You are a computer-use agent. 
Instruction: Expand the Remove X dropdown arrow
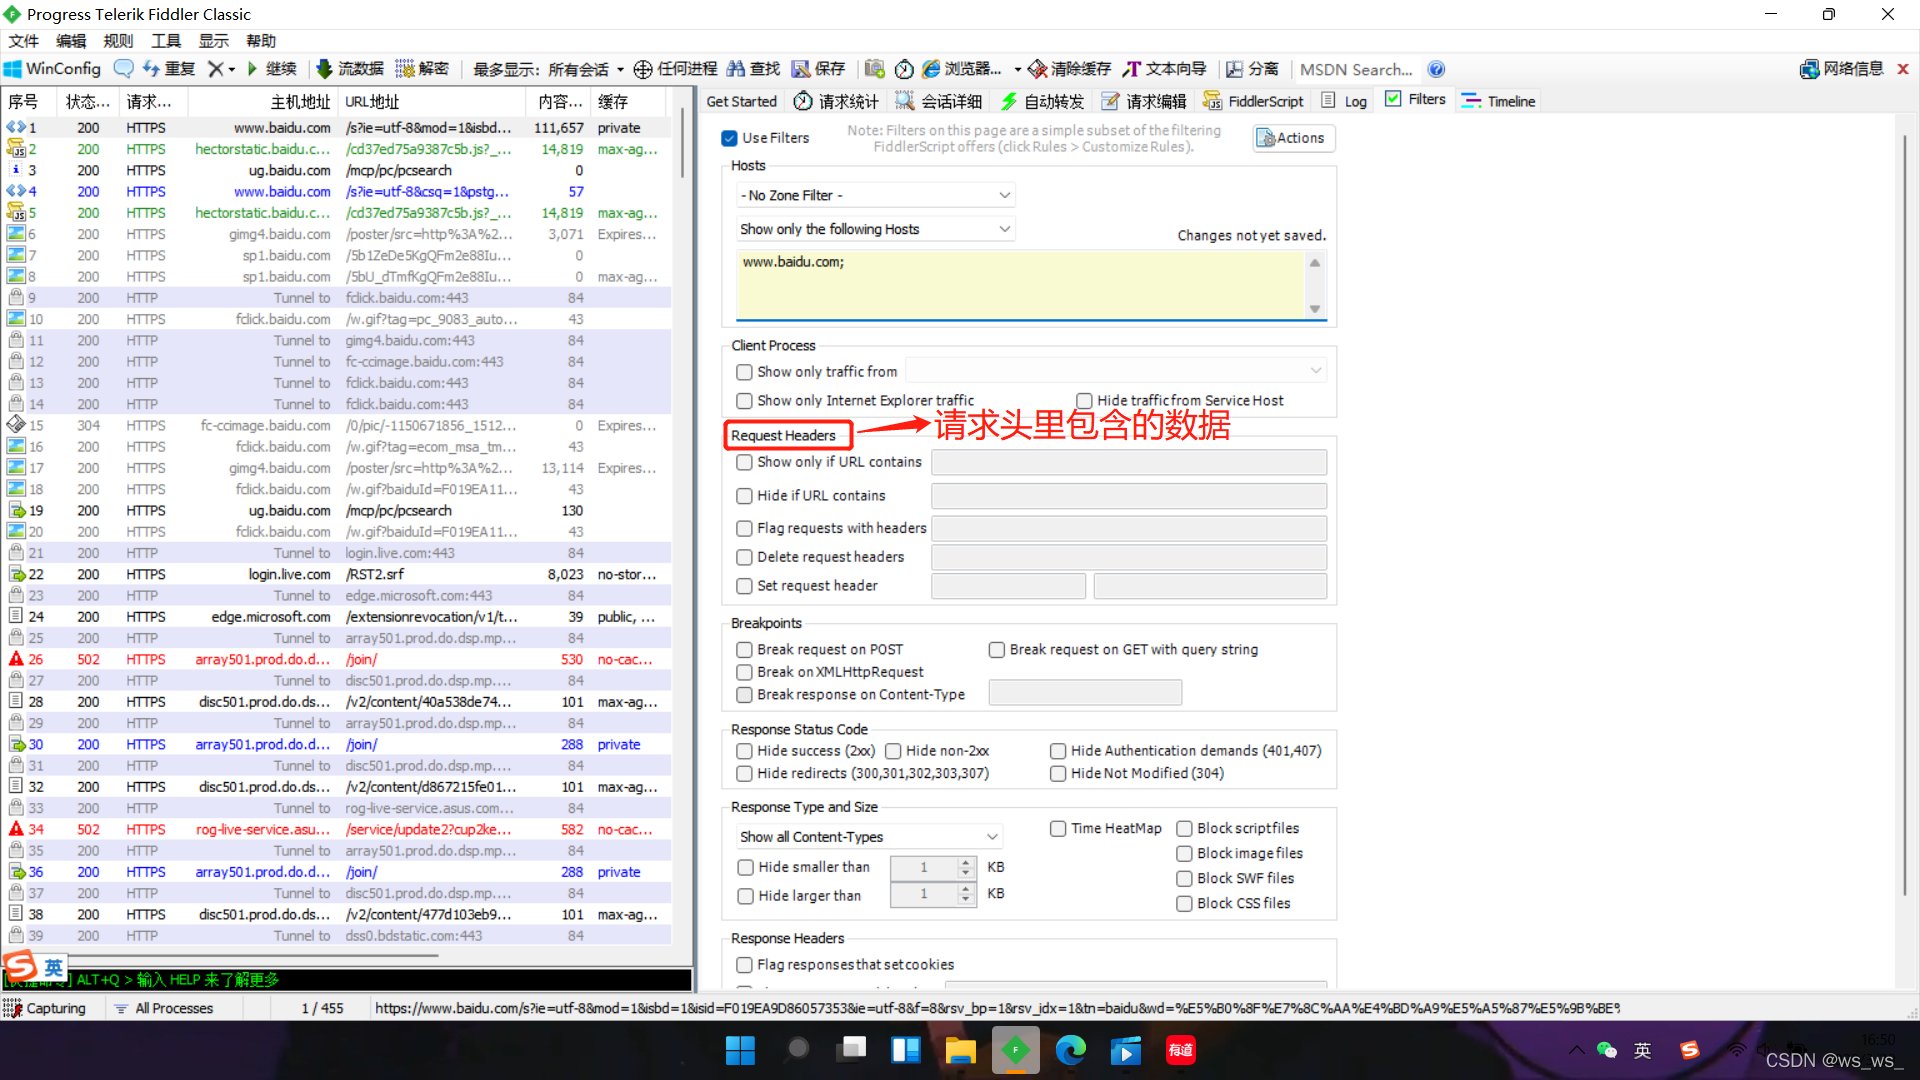coord(232,70)
